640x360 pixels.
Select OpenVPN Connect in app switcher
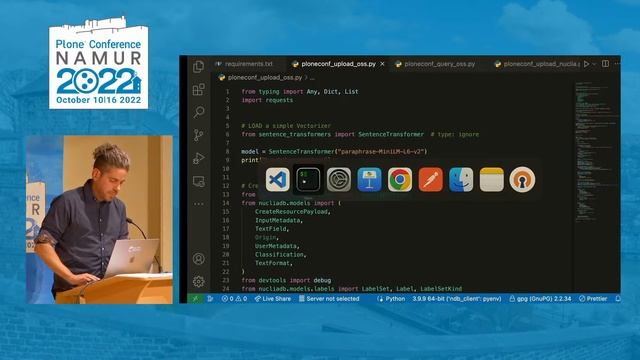pyautogui.click(x=522, y=180)
